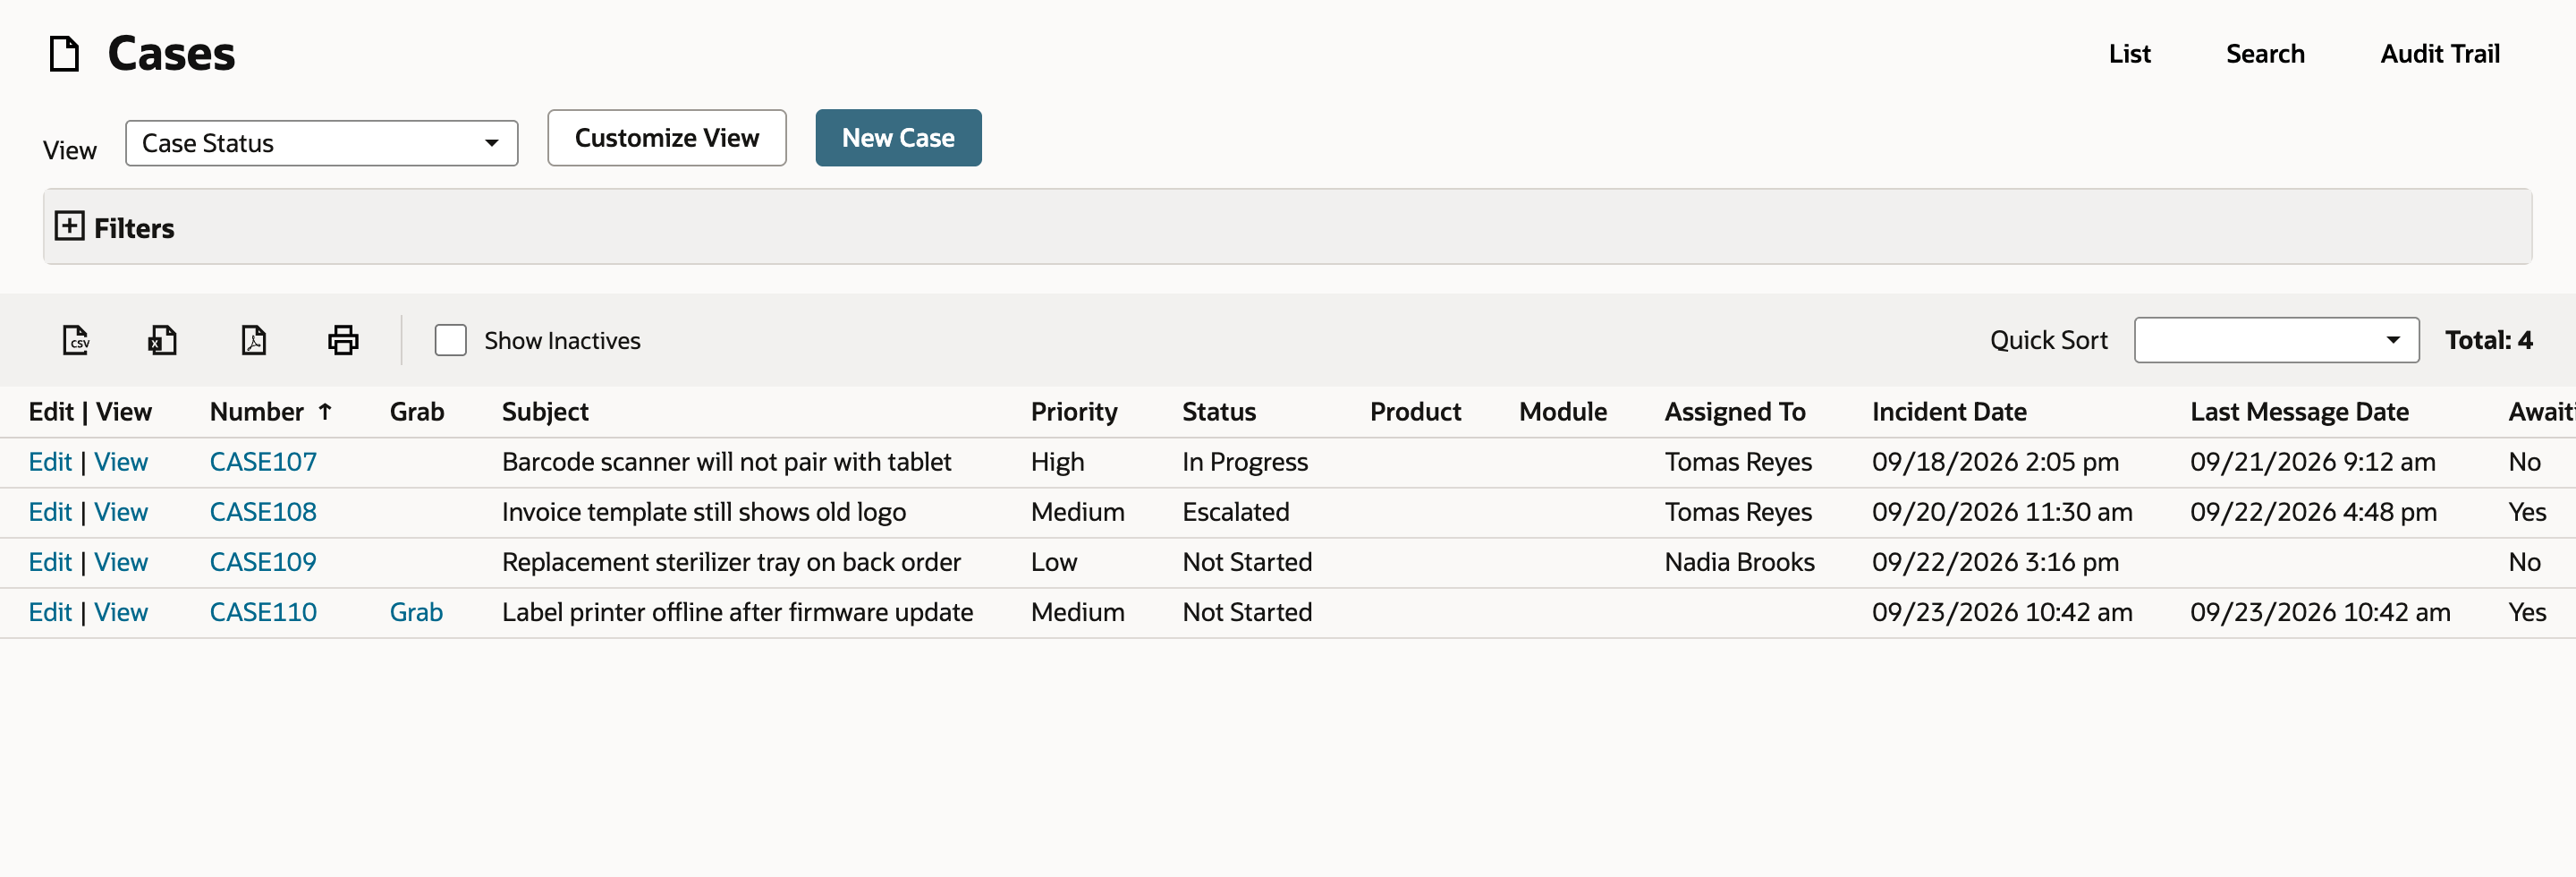Open the CASE108 number link
The width and height of the screenshot is (2576, 877).
263,512
